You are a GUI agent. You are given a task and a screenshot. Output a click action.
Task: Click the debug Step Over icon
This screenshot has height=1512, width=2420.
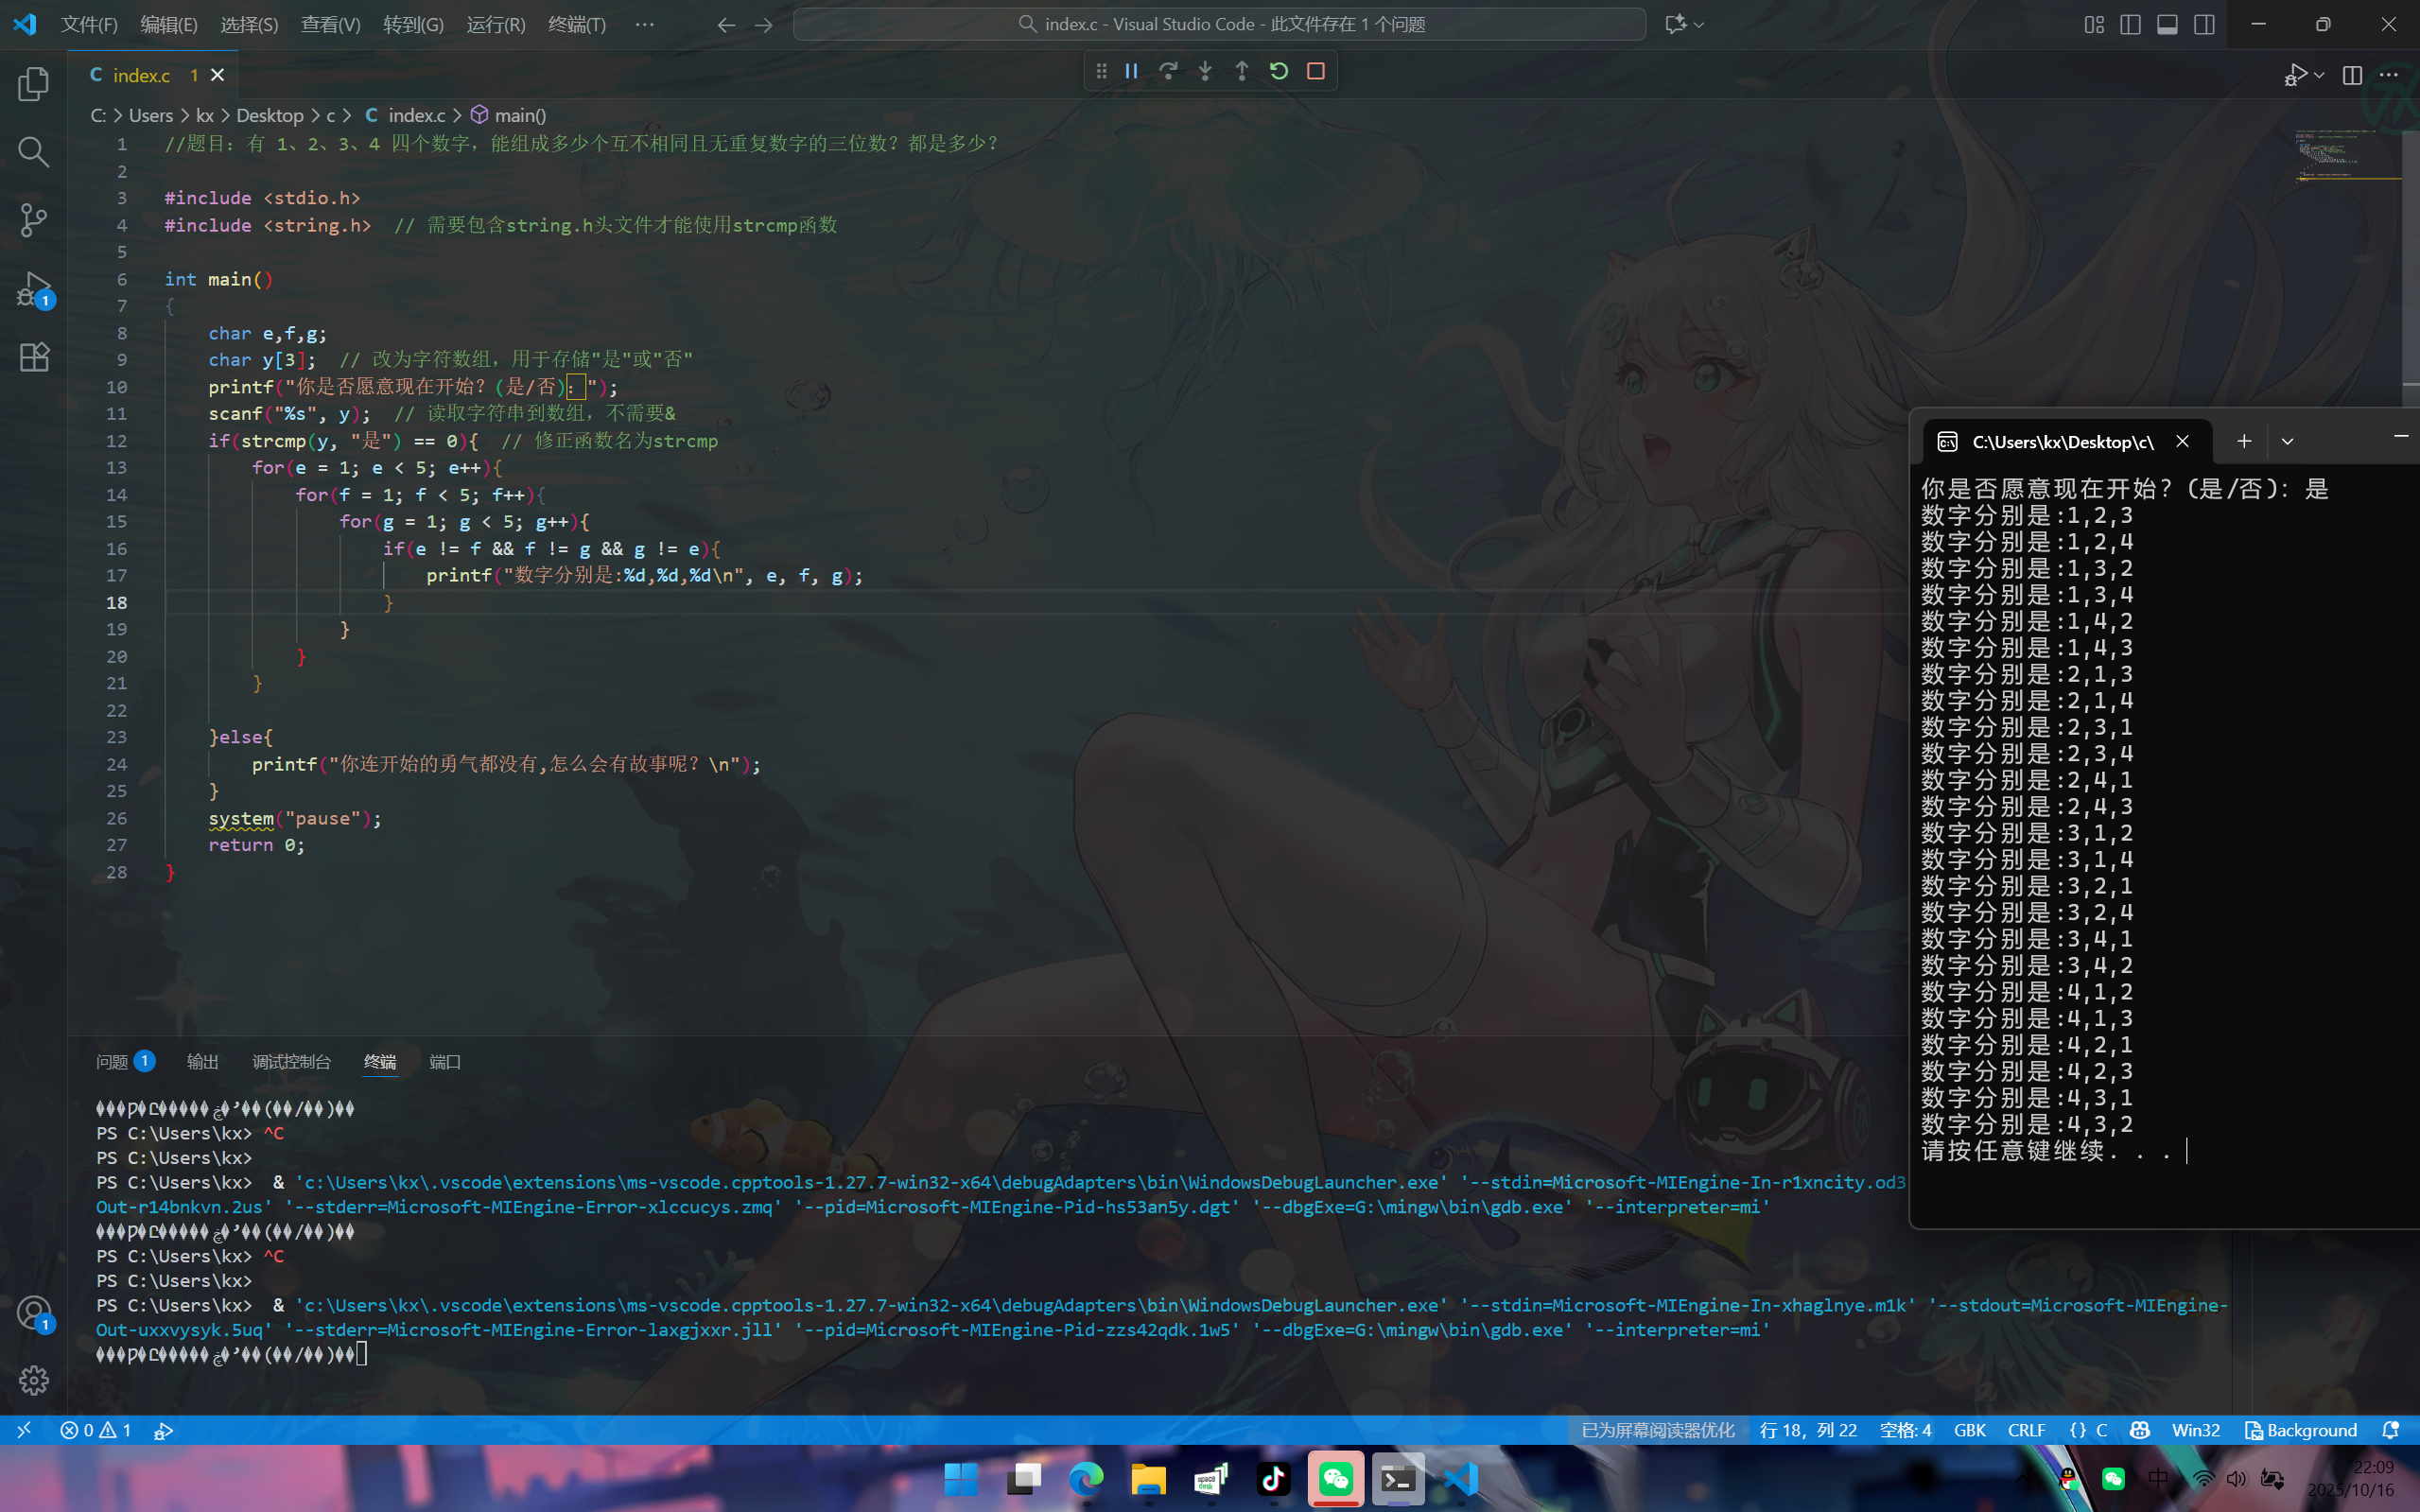pos(1168,71)
